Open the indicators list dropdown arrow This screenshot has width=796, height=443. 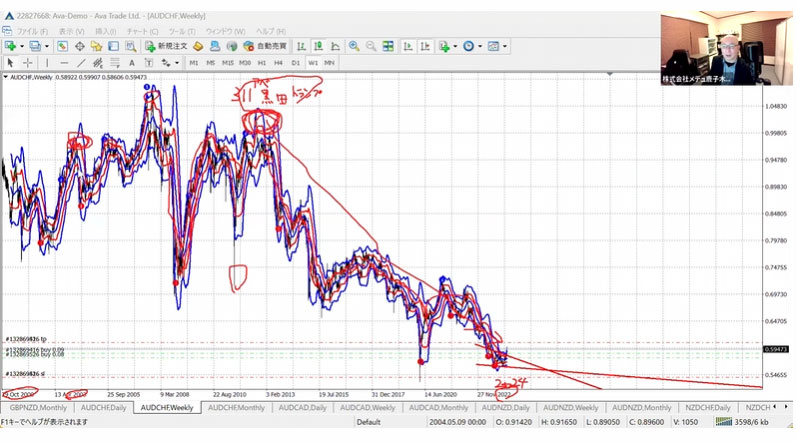click(x=455, y=46)
